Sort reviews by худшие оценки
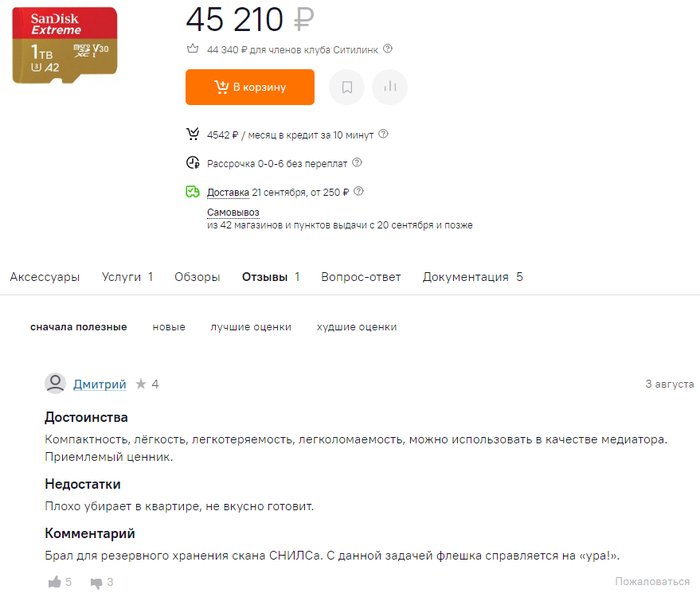The height and width of the screenshot is (597, 700). [x=357, y=327]
